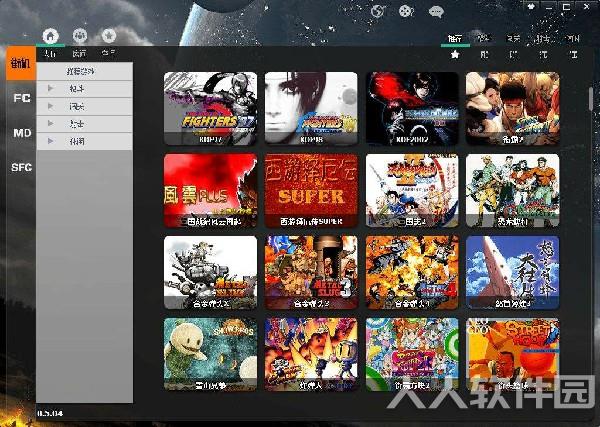The width and height of the screenshot is (600, 427).
Task: Minimize the game platform window
Action: (550, 7)
